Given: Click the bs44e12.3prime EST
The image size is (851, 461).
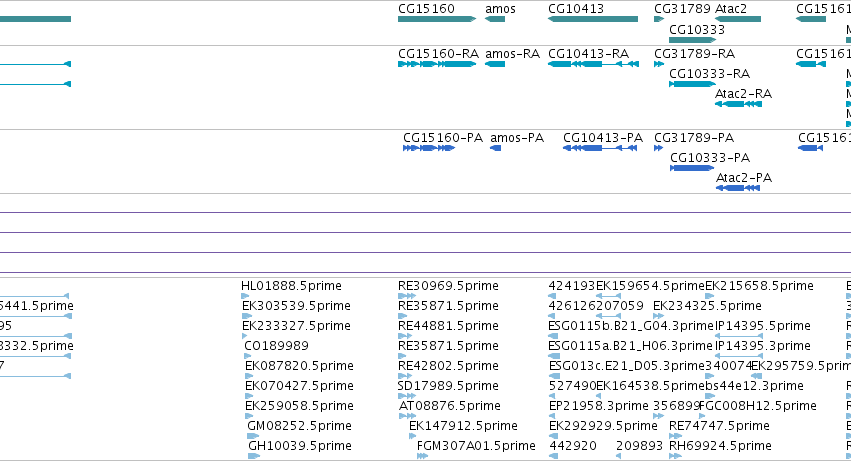Looking at the screenshot, I should (x=754, y=386).
